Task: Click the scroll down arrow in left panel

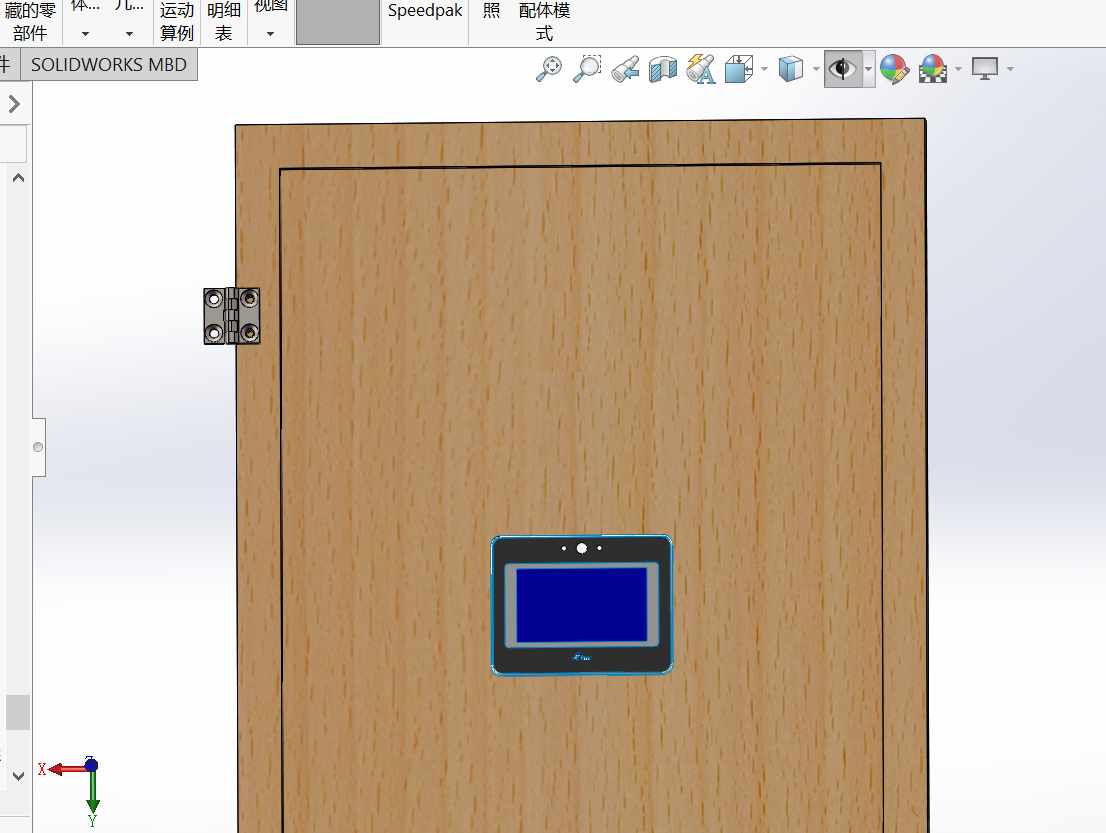Action: pos(19,776)
